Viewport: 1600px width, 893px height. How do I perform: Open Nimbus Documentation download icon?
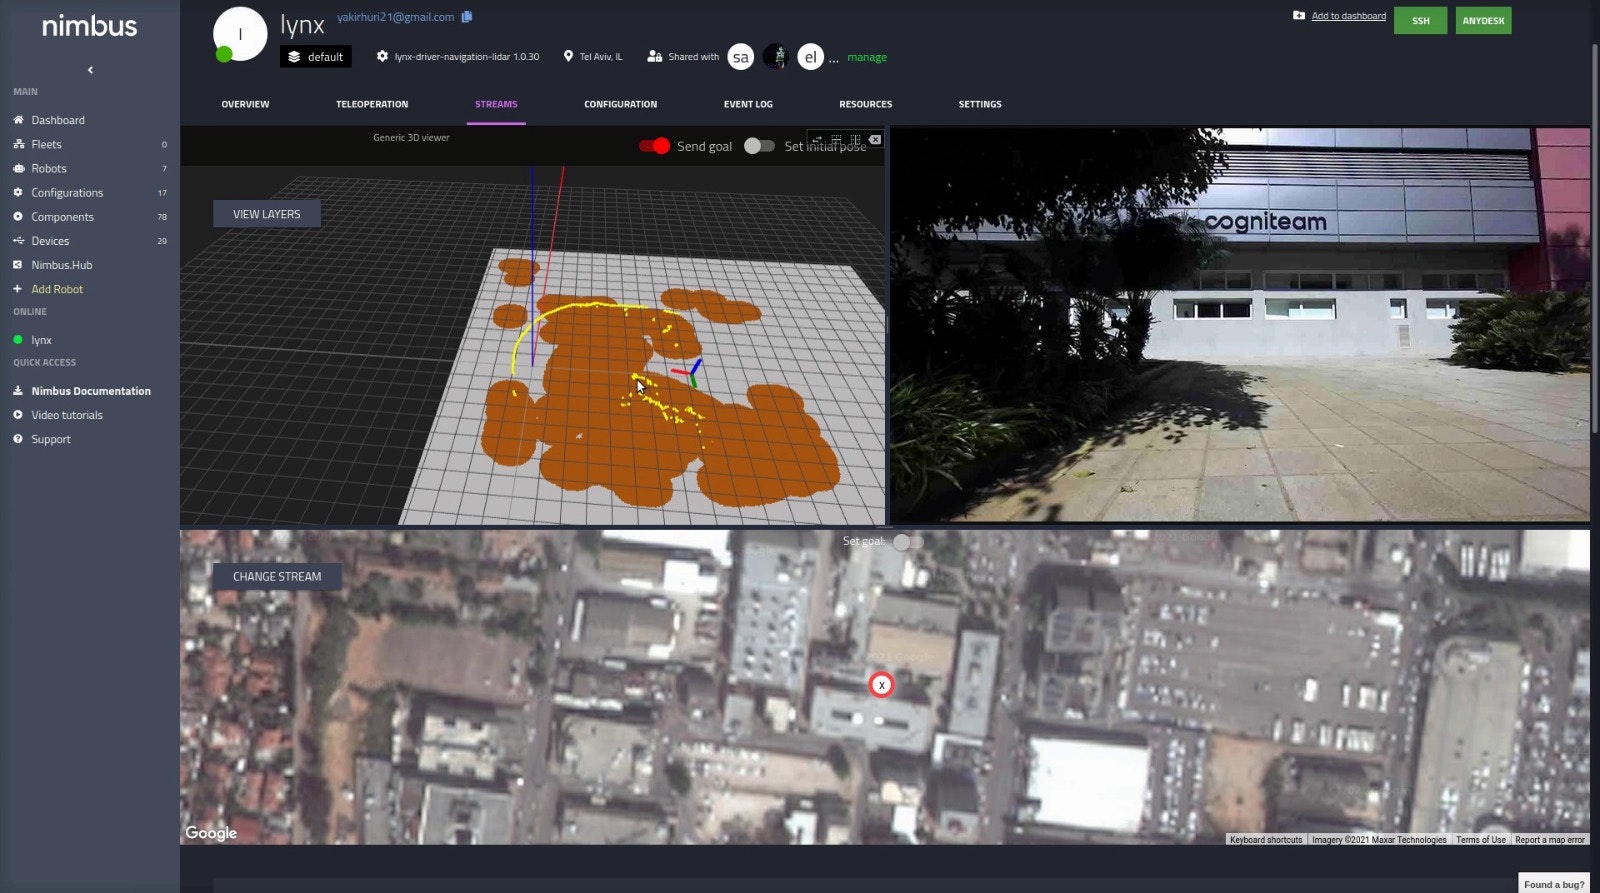pos(18,391)
